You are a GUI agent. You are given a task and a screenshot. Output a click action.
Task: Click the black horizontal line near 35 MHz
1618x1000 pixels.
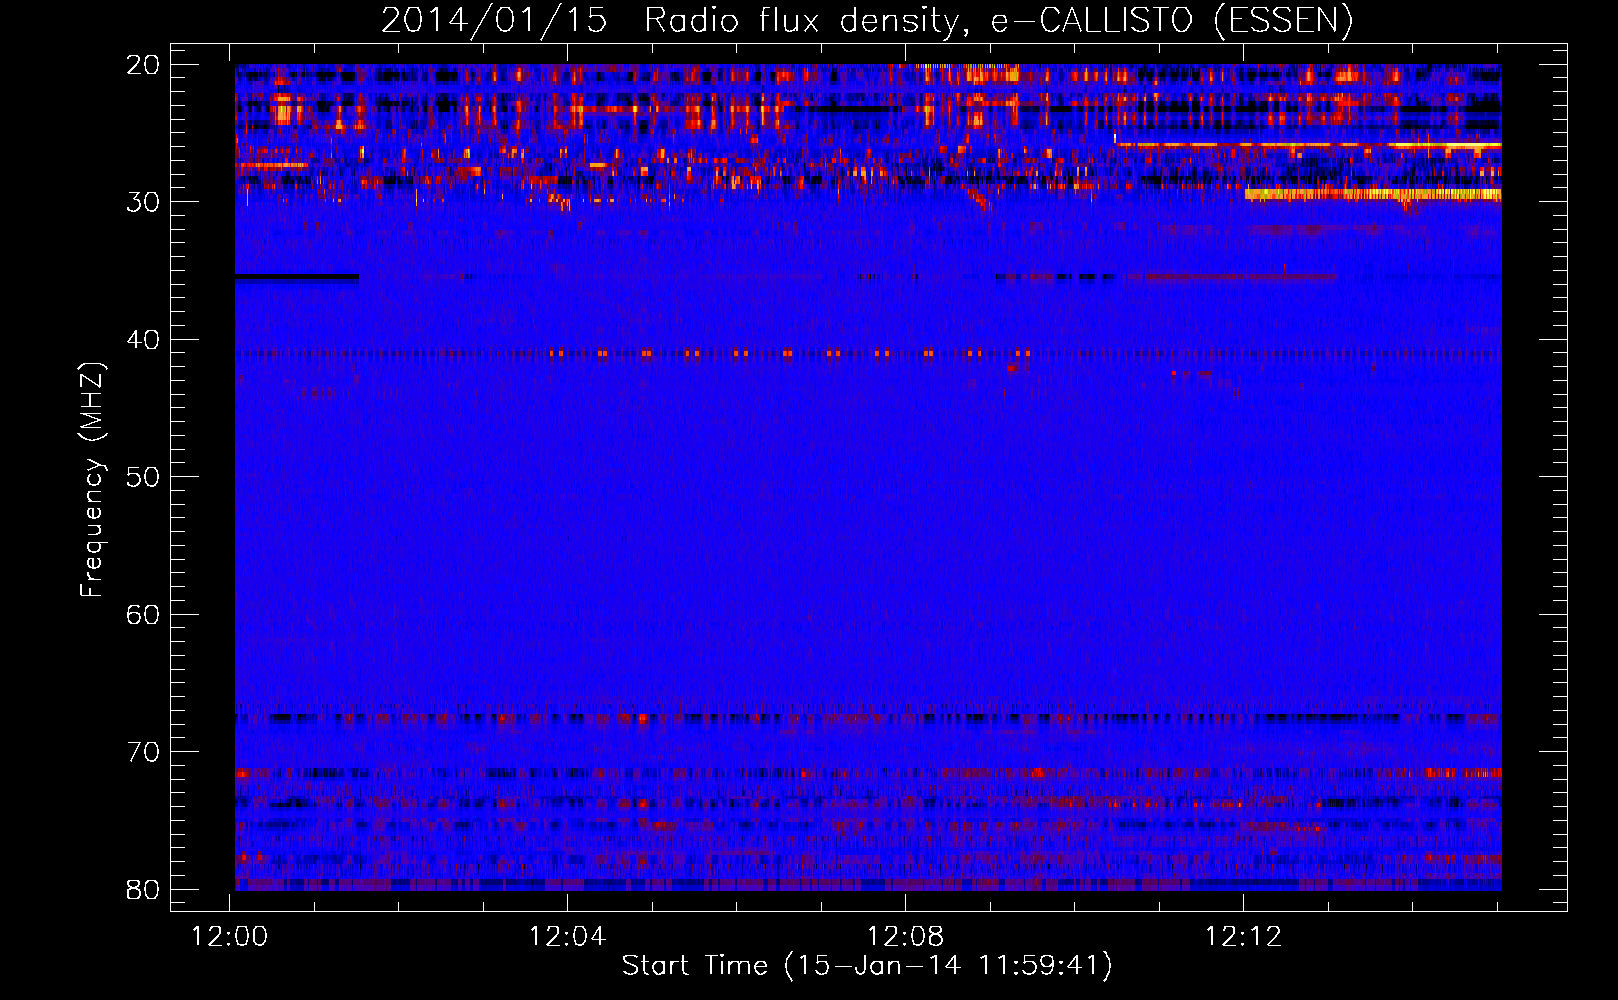(297, 277)
